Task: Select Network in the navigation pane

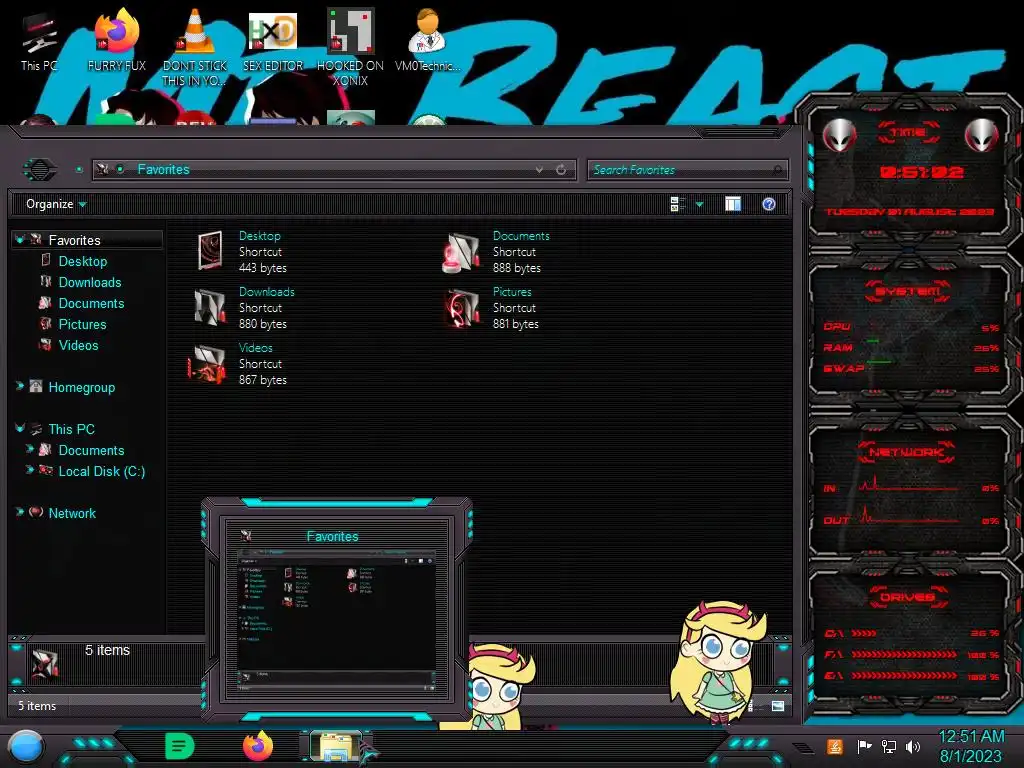Action: point(72,513)
